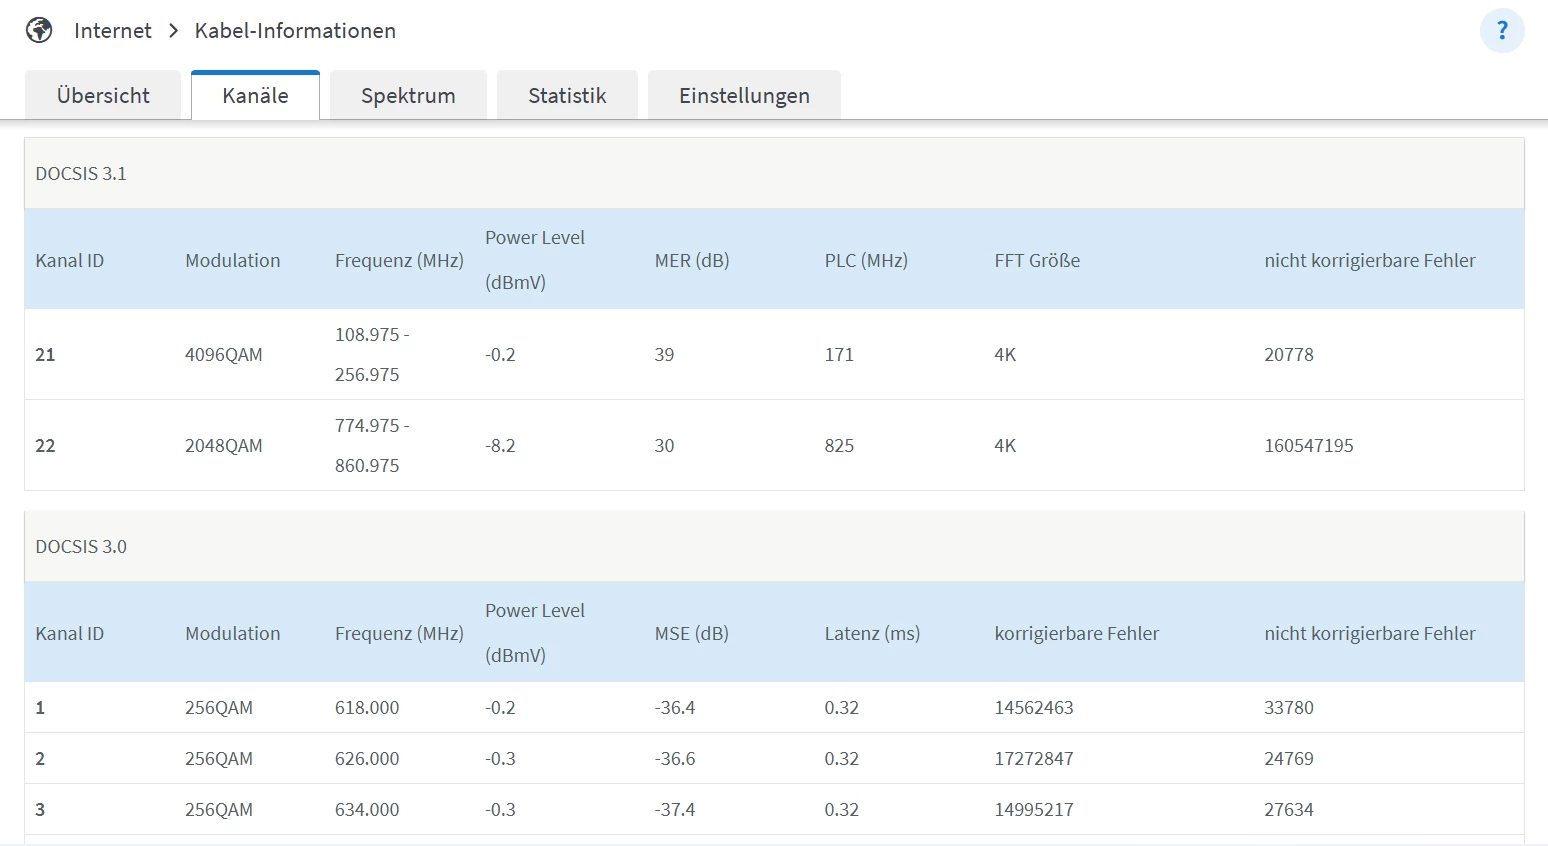Click the 626.000 frequency cell
The height and width of the screenshot is (846, 1548).
[x=366, y=759]
